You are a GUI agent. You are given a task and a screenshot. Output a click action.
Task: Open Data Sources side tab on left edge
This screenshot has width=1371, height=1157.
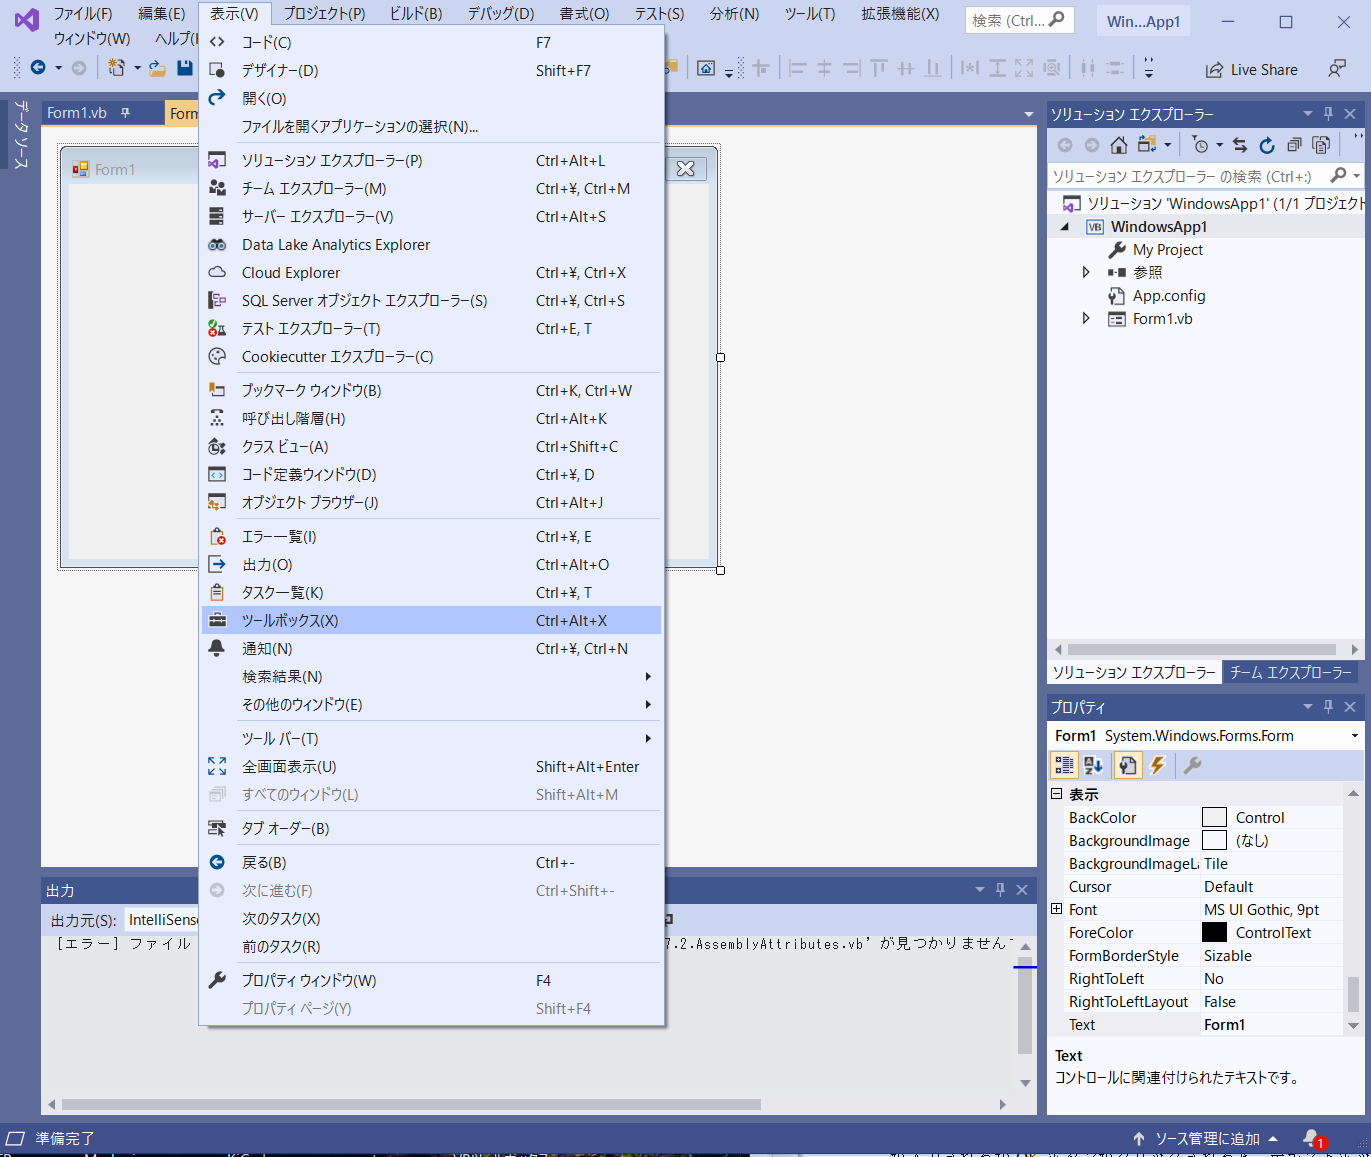click(x=20, y=134)
